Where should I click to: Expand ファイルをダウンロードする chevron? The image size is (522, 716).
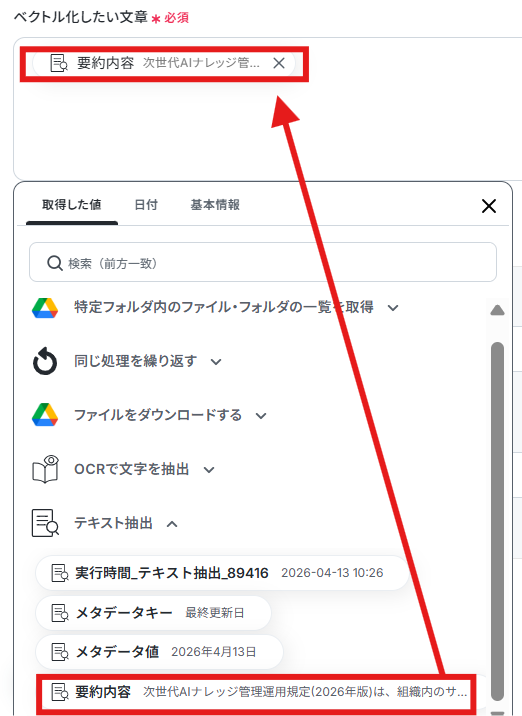click(261, 416)
